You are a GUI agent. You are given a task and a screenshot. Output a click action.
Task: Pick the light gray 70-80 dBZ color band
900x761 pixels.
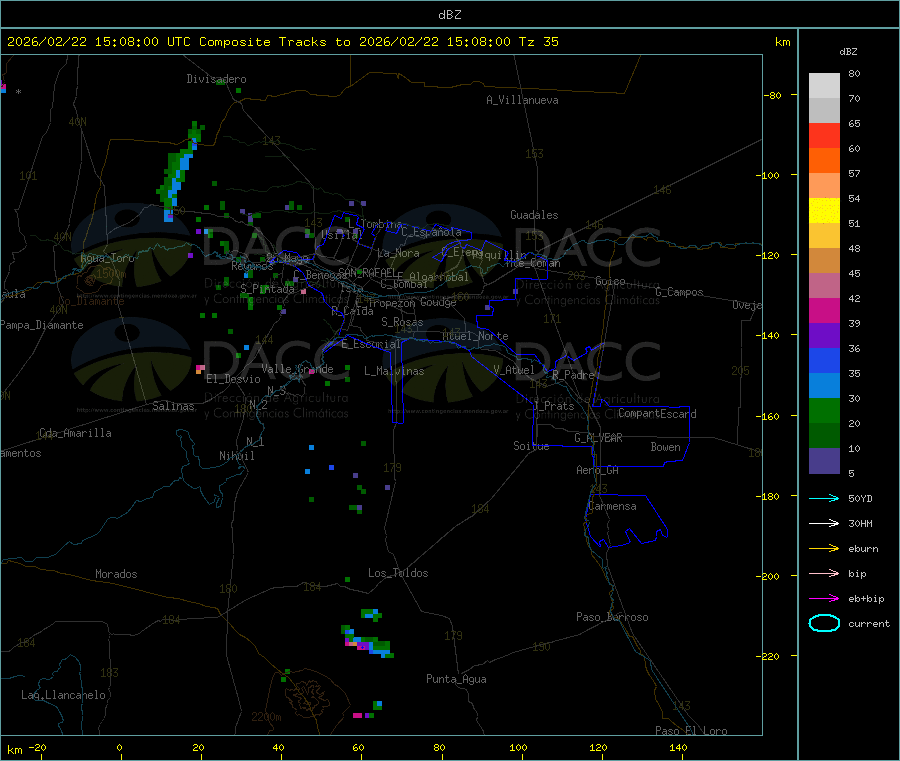click(824, 86)
